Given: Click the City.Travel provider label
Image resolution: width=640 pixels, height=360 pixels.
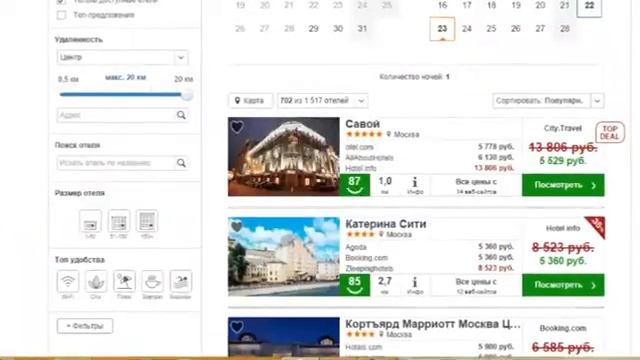Looking at the screenshot, I should (x=562, y=128).
